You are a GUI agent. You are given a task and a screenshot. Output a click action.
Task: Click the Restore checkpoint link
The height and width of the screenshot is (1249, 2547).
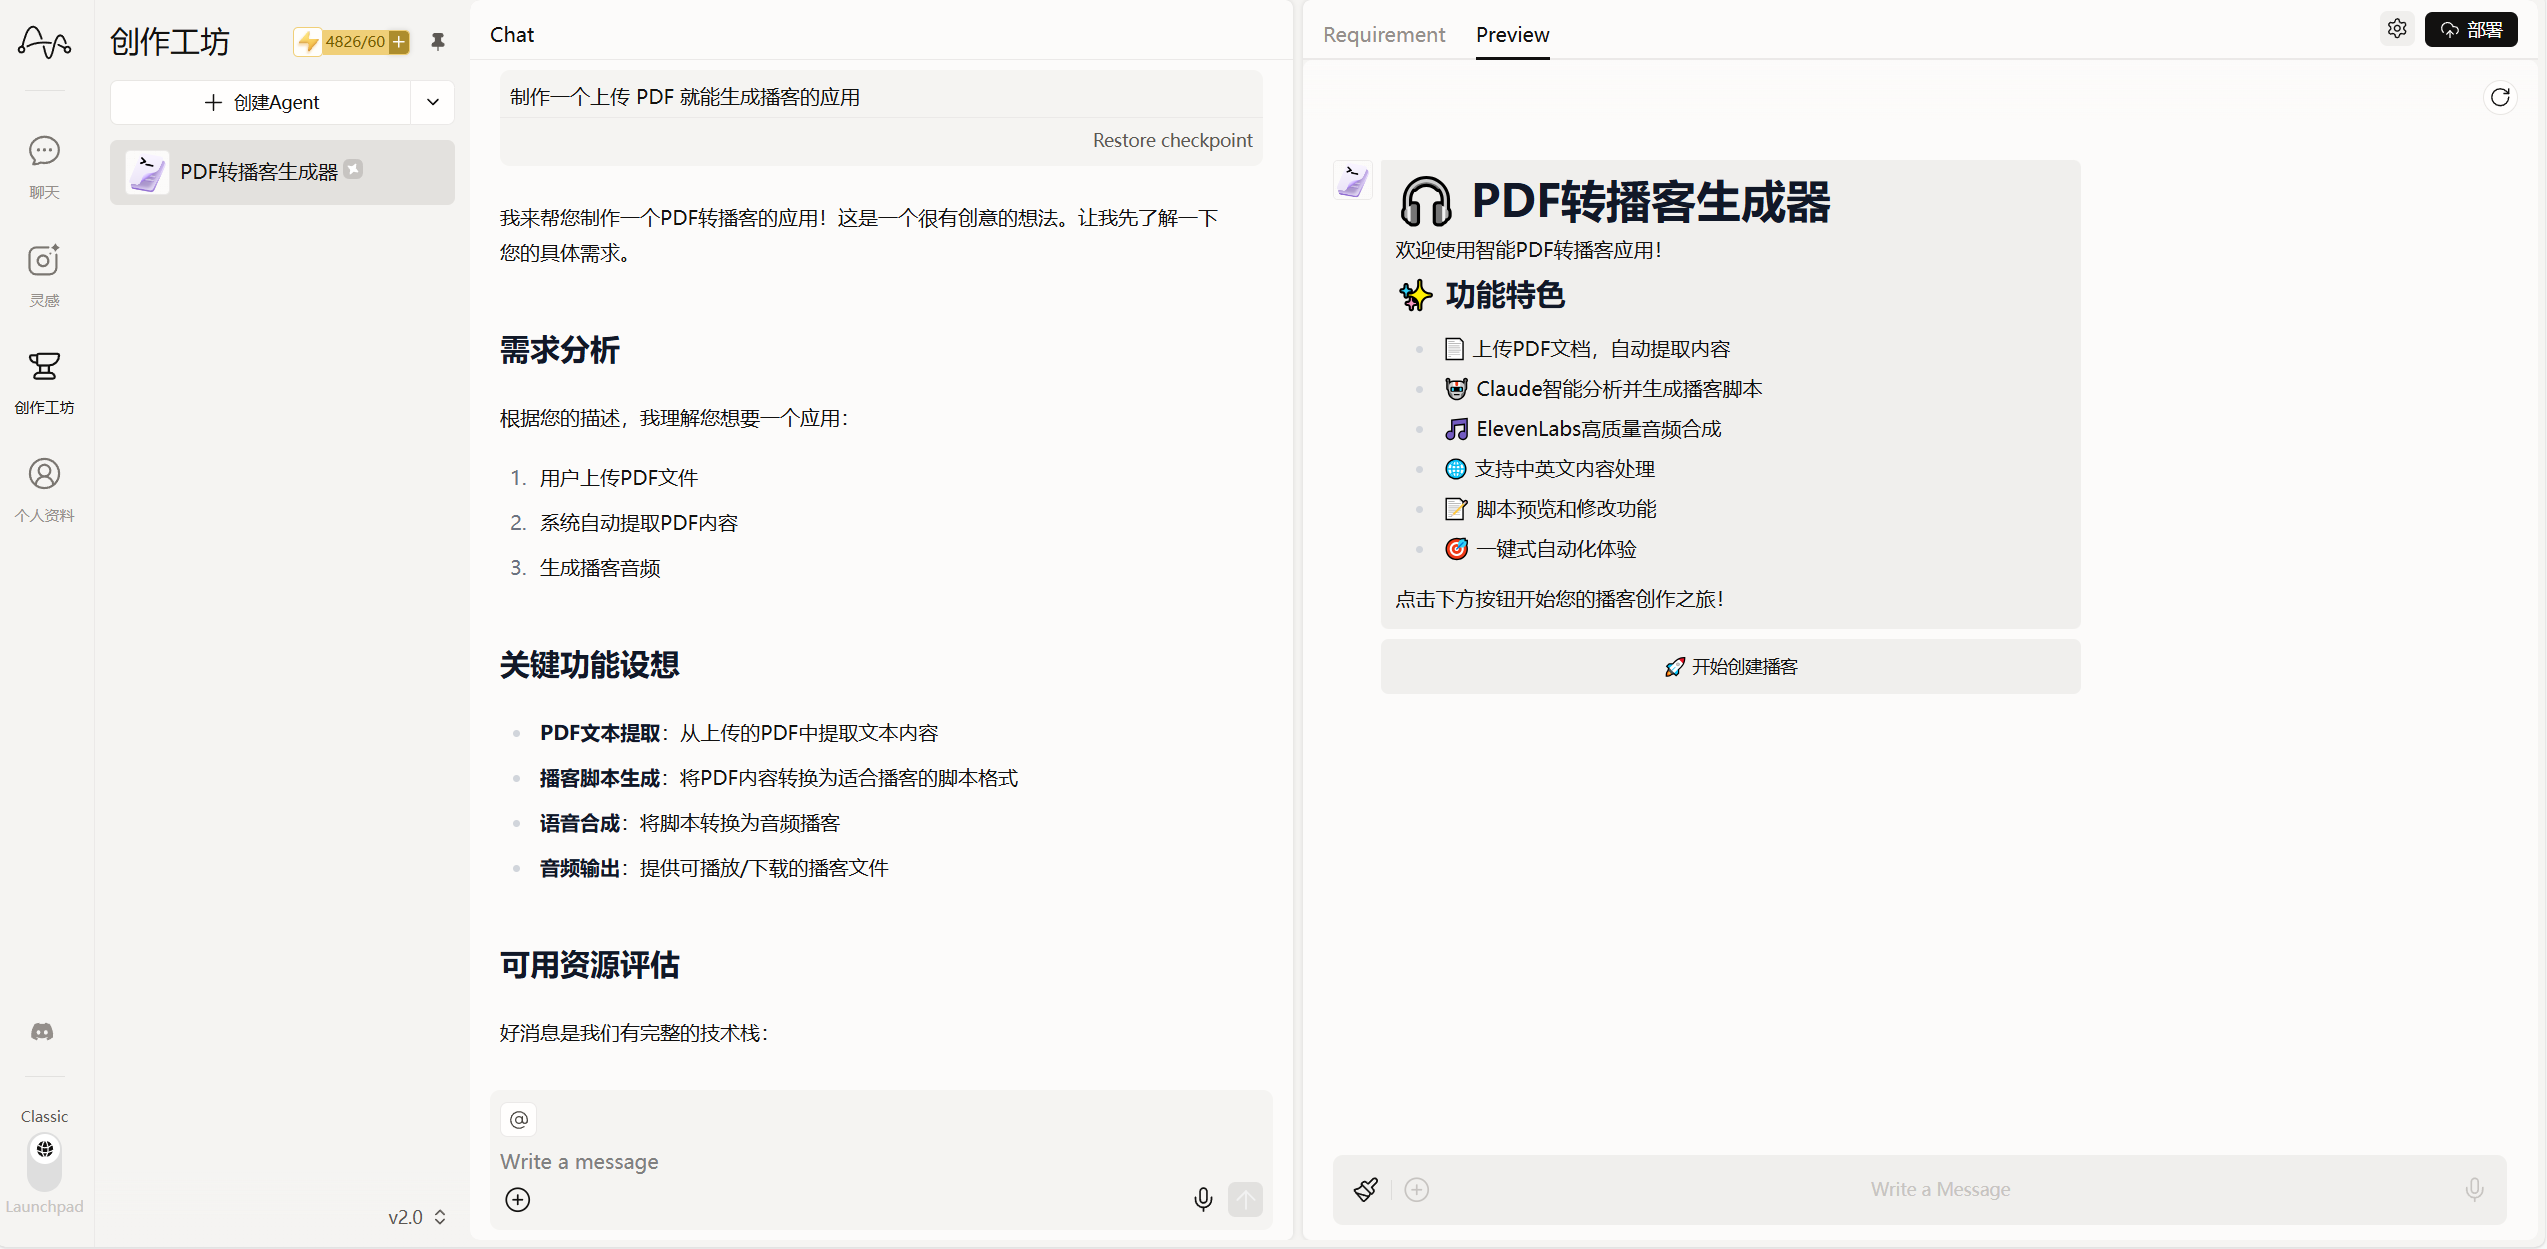(1172, 140)
